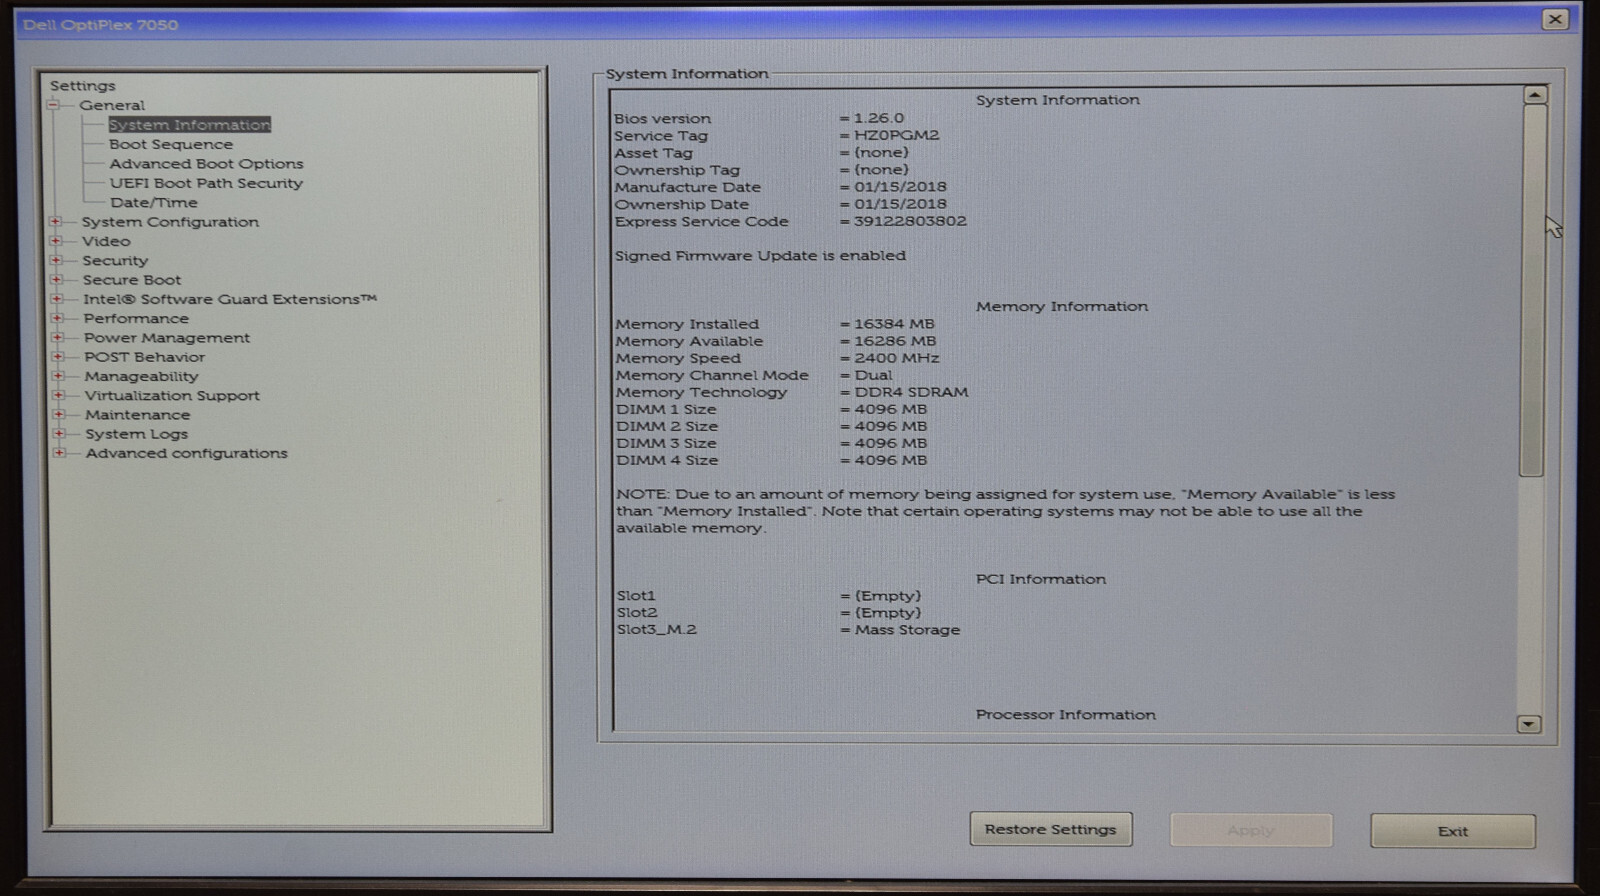Select the Manageability label
Screen dimensions: 1600x896
tap(142, 376)
